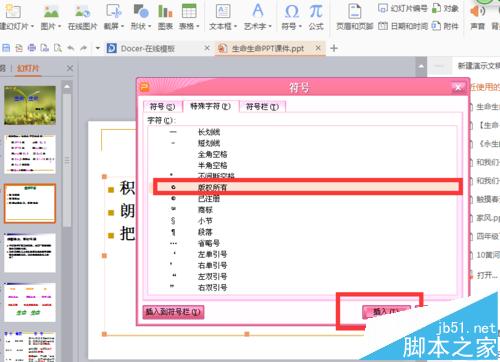Click the Docer logo on the template tab
The image size is (500, 362).
click(111, 49)
